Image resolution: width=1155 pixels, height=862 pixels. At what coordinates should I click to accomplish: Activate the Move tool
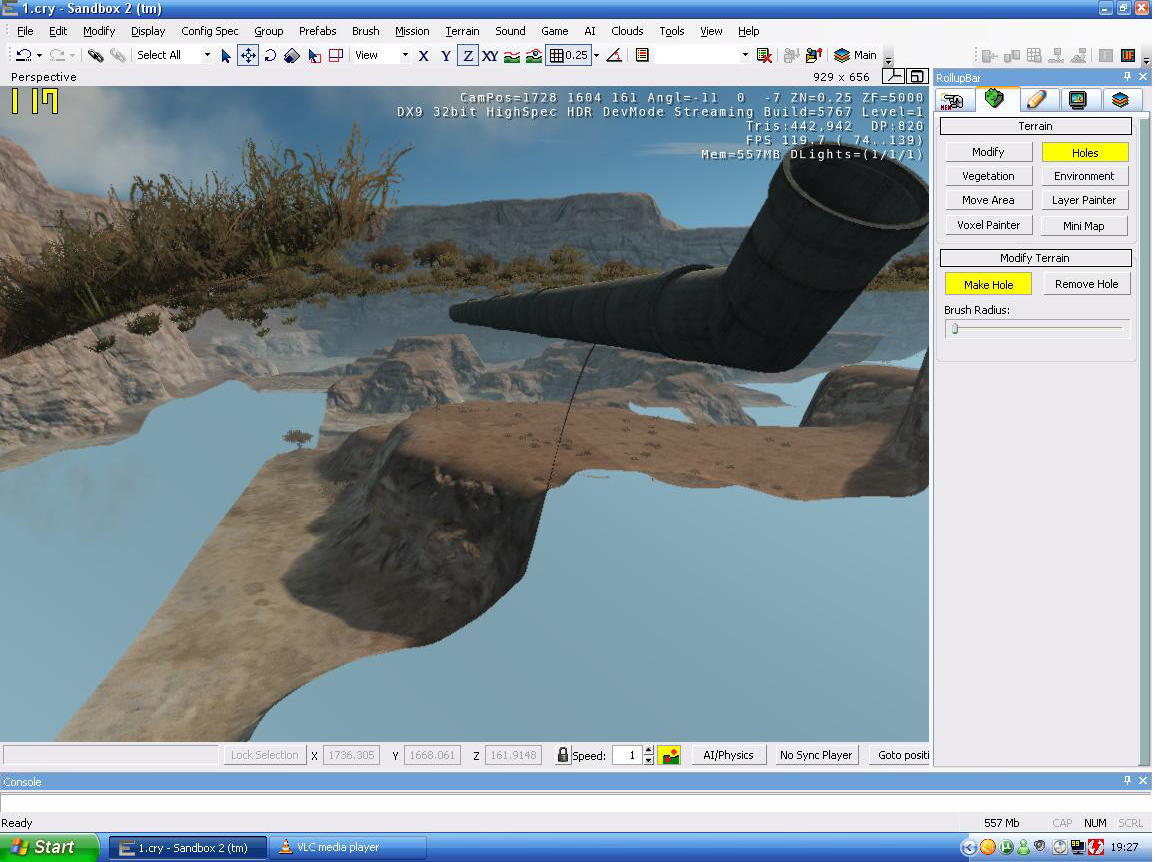[248, 55]
